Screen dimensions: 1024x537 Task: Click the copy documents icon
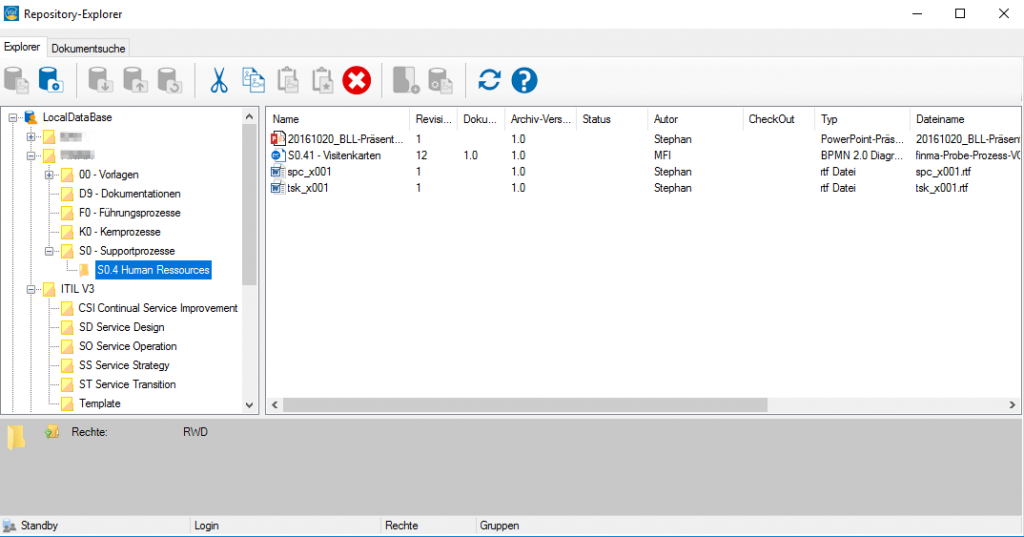click(253, 80)
